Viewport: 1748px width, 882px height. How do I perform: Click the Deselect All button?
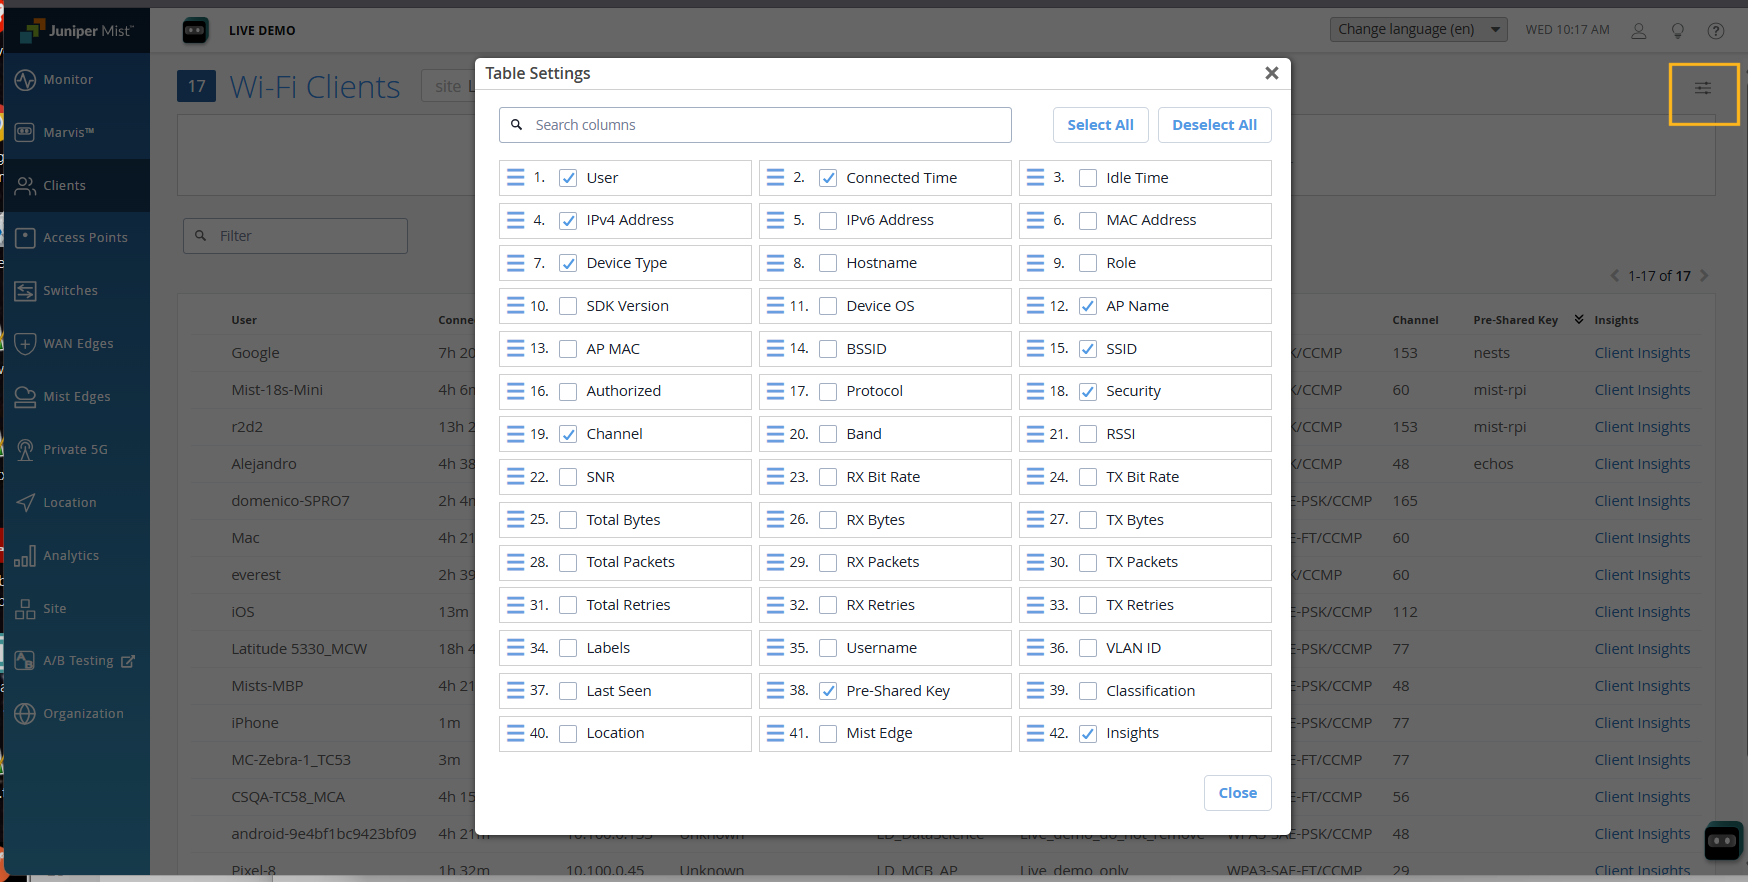[x=1214, y=125]
